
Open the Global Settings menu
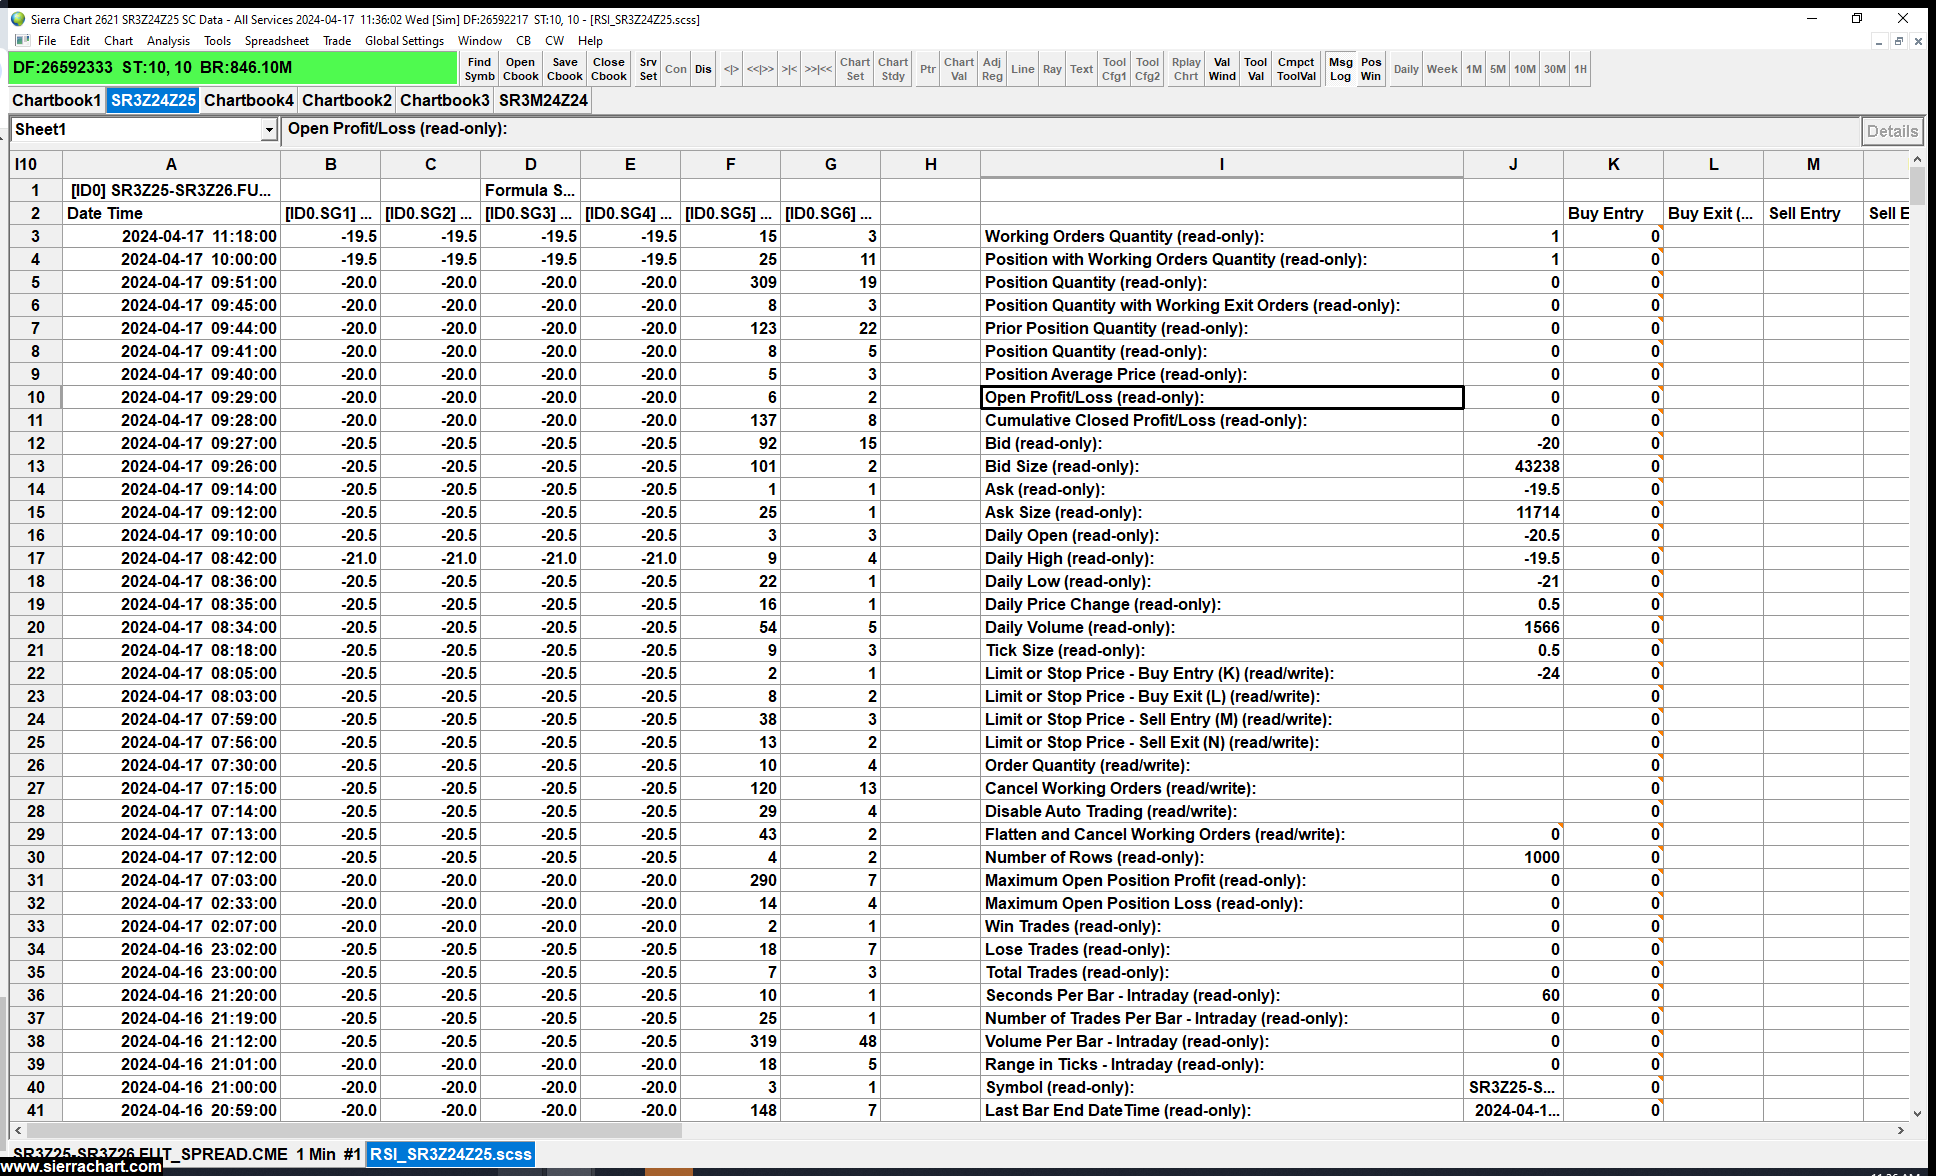tap(404, 41)
